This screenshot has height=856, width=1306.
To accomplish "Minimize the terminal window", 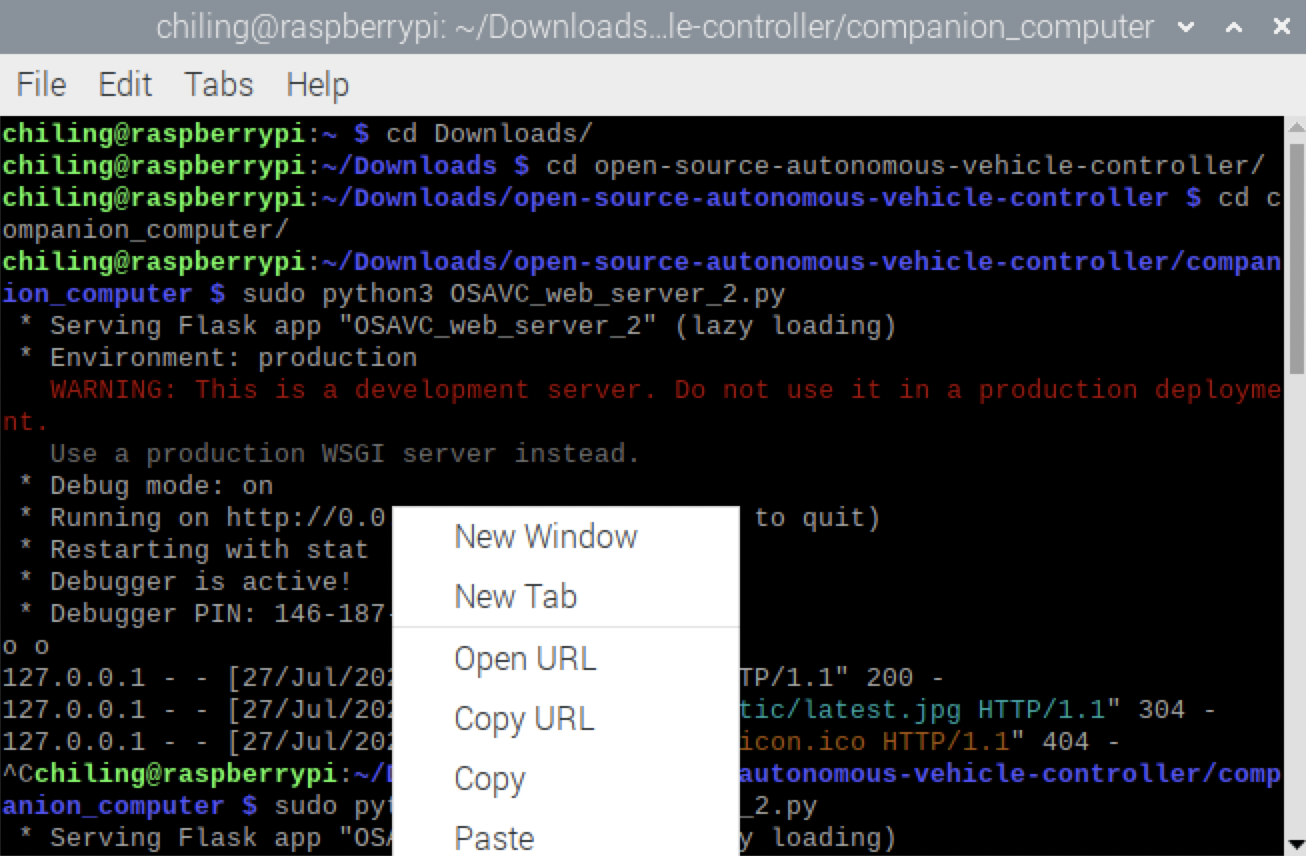I will pyautogui.click(x=1187, y=27).
